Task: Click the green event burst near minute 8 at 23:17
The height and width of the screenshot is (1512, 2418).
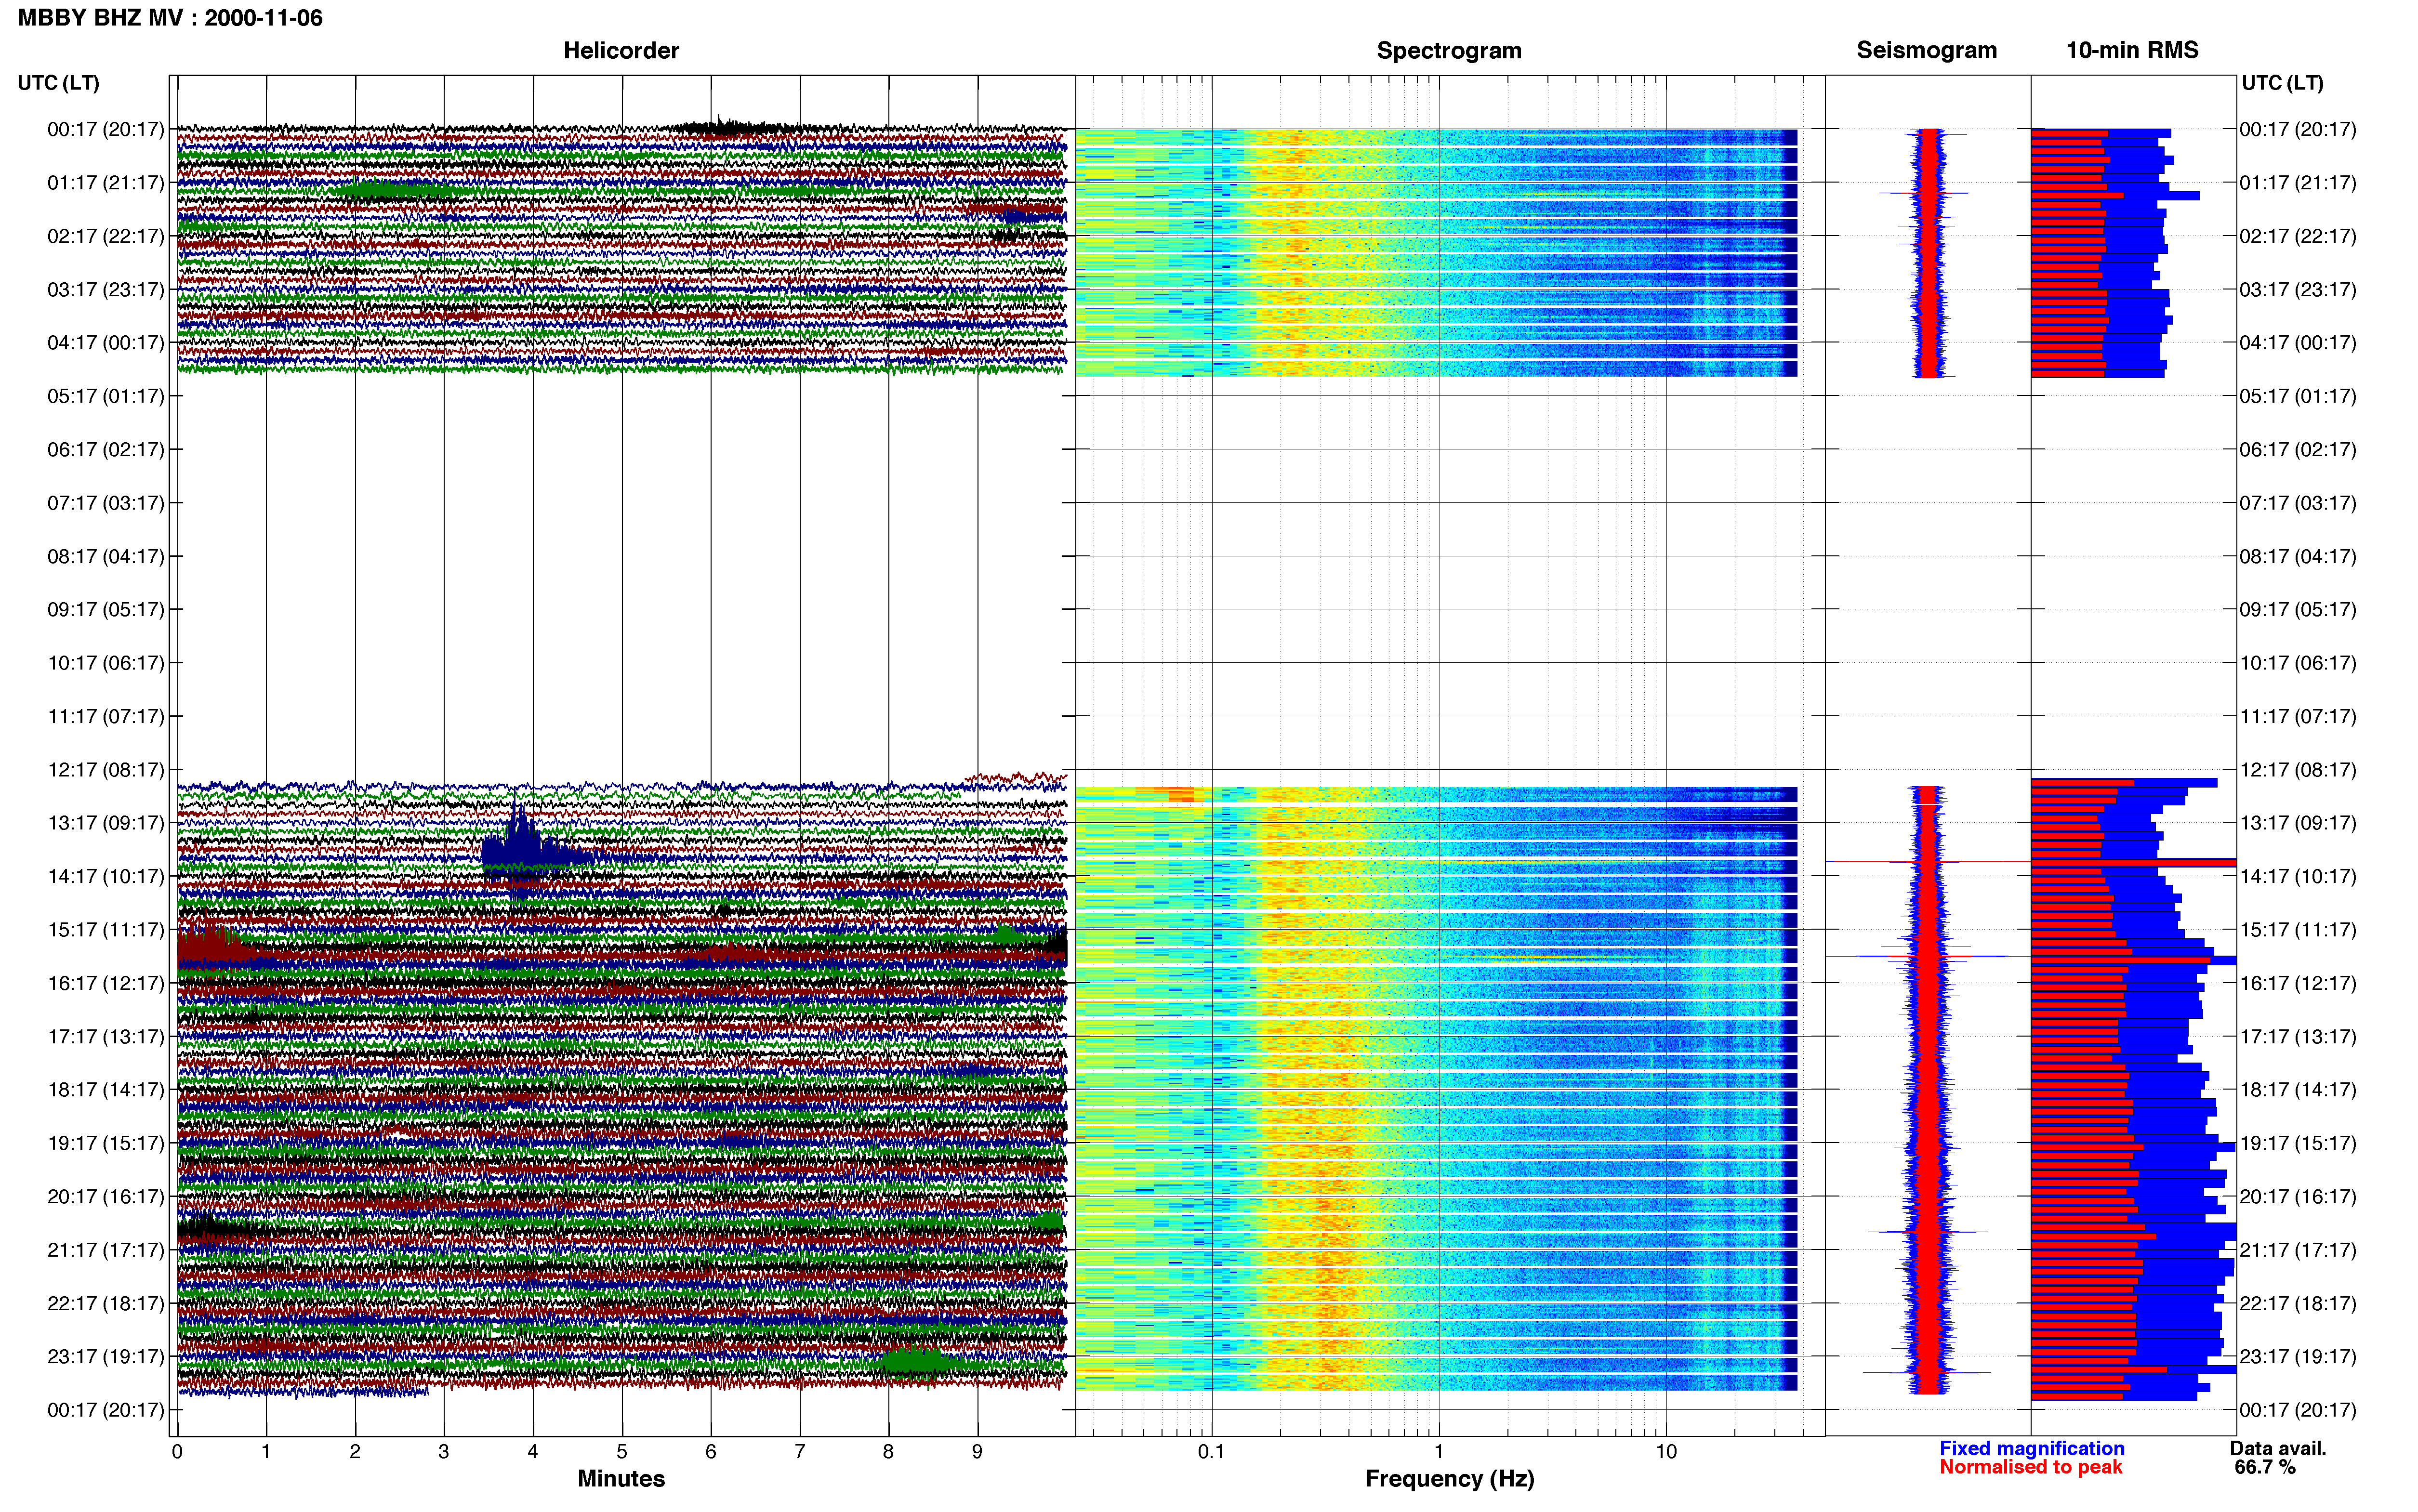Action: tap(915, 1362)
